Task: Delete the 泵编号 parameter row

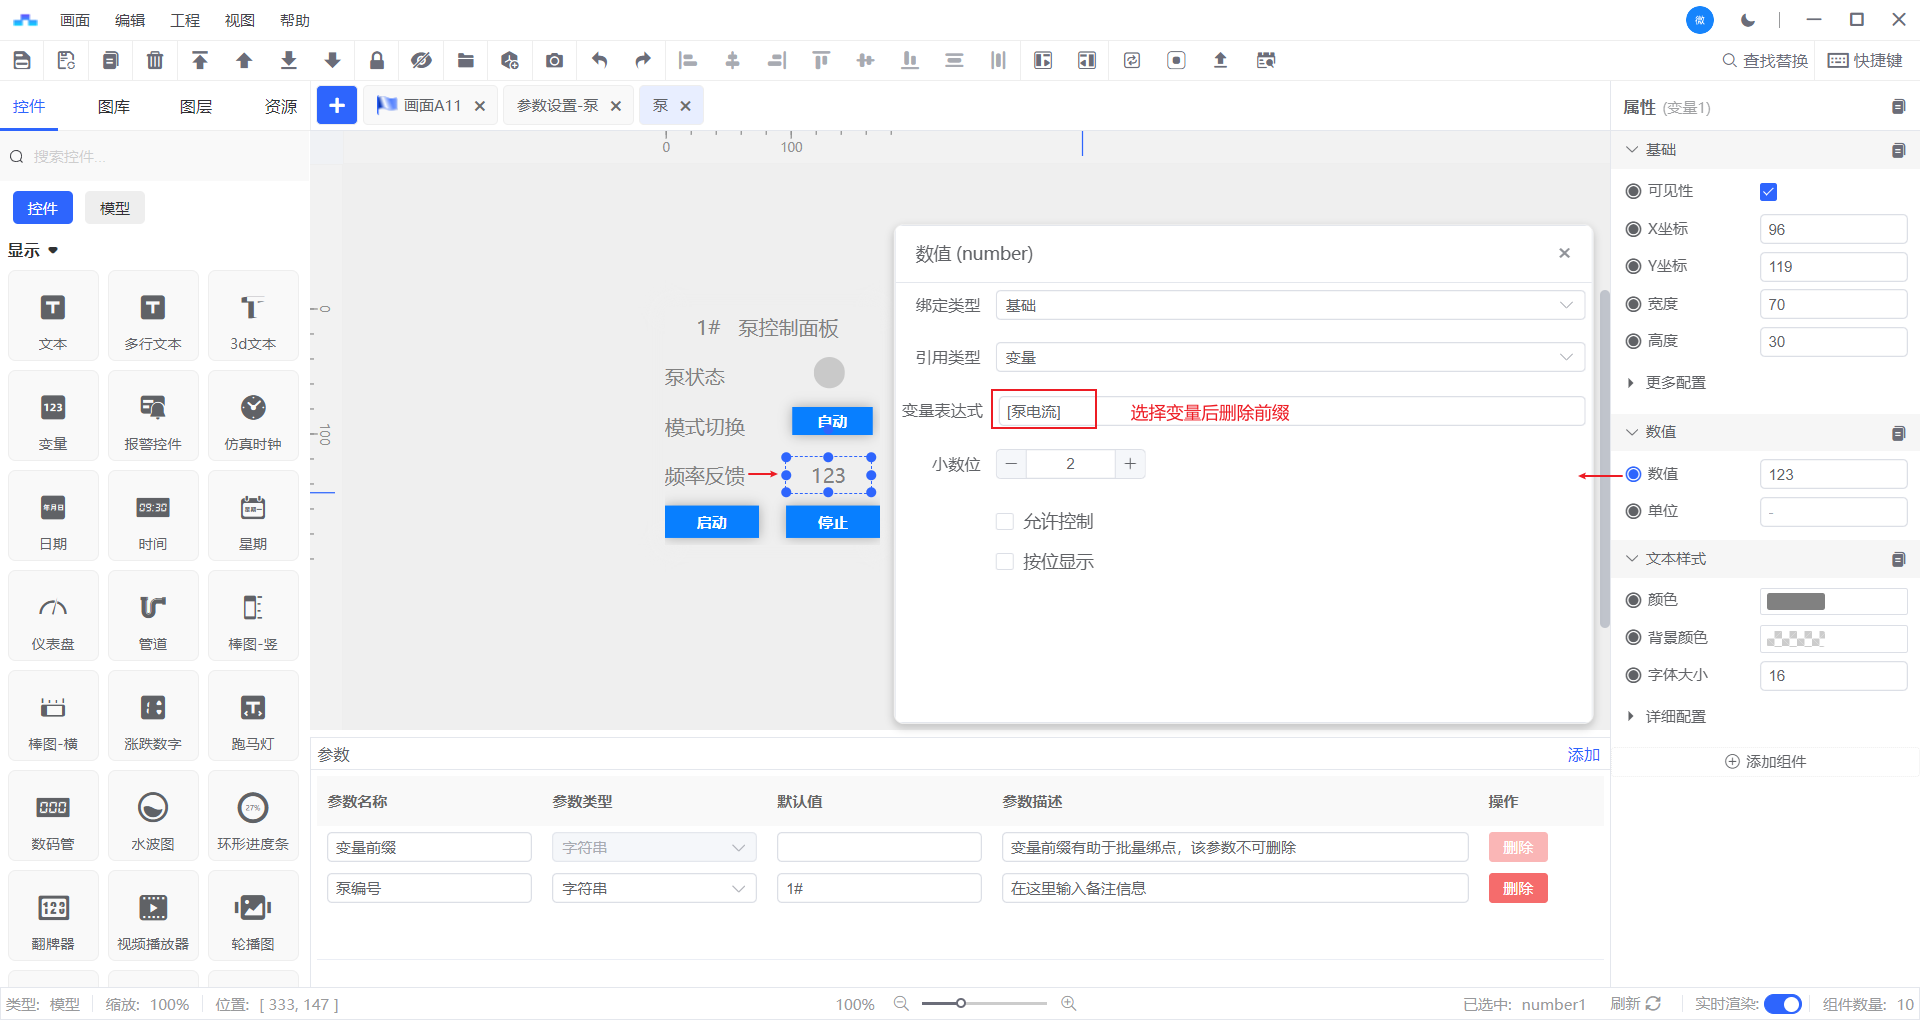Action: click(x=1517, y=888)
